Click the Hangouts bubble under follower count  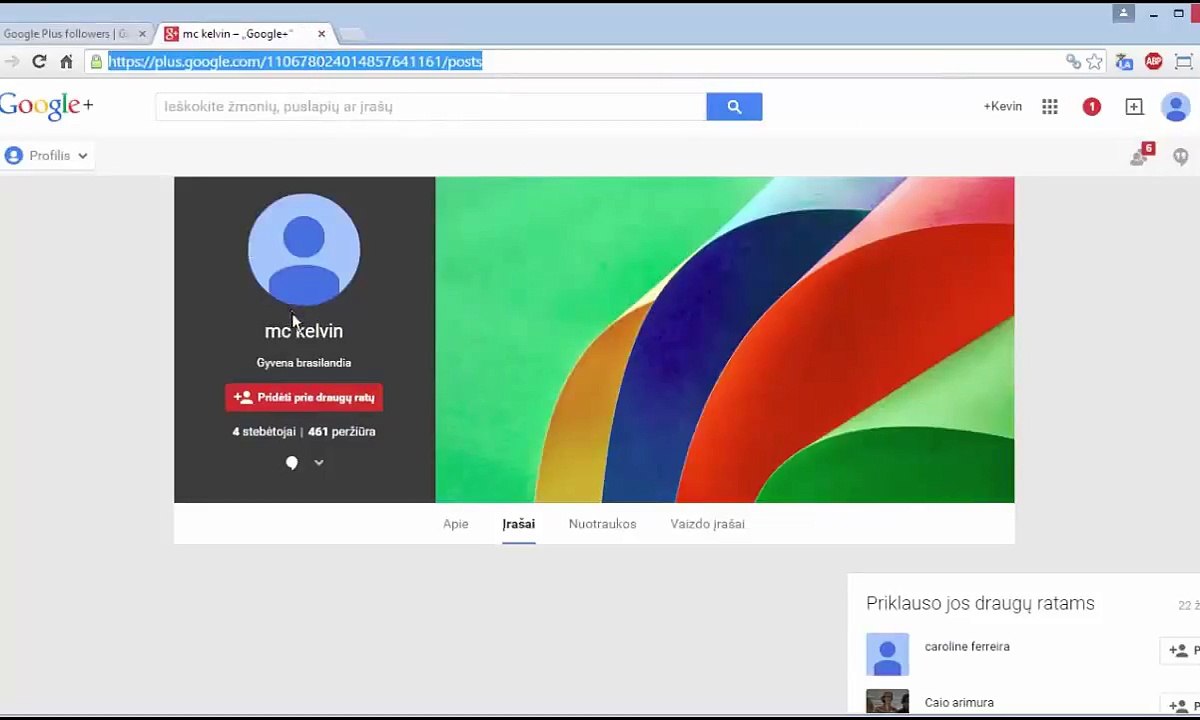(292, 463)
